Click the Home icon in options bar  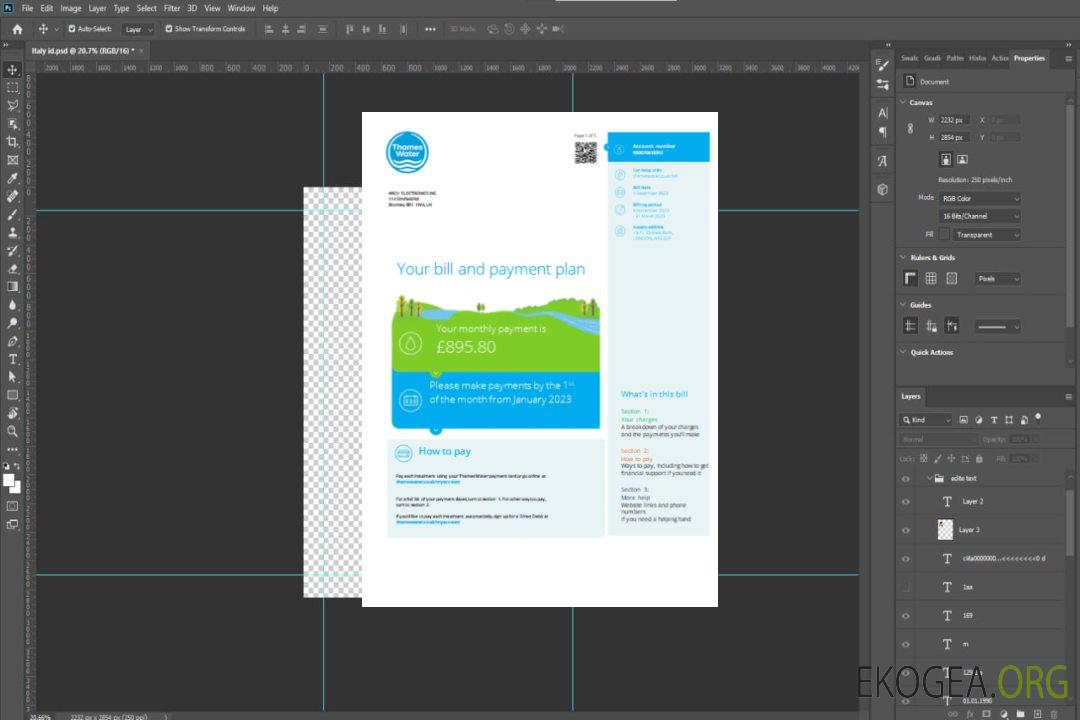tap(17, 29)
